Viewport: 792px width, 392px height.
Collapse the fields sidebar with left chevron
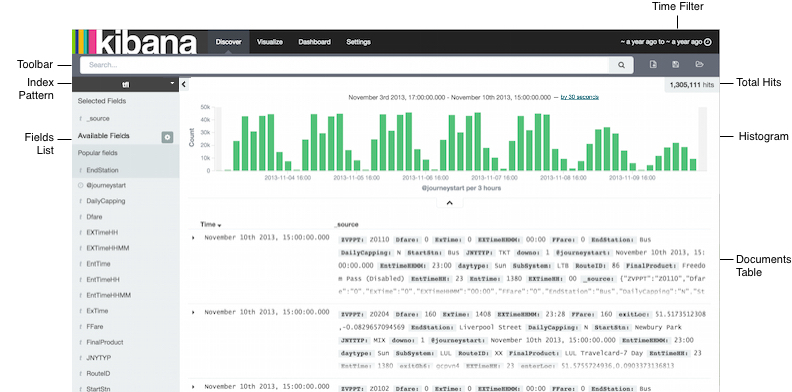click(x=184, y=84)
